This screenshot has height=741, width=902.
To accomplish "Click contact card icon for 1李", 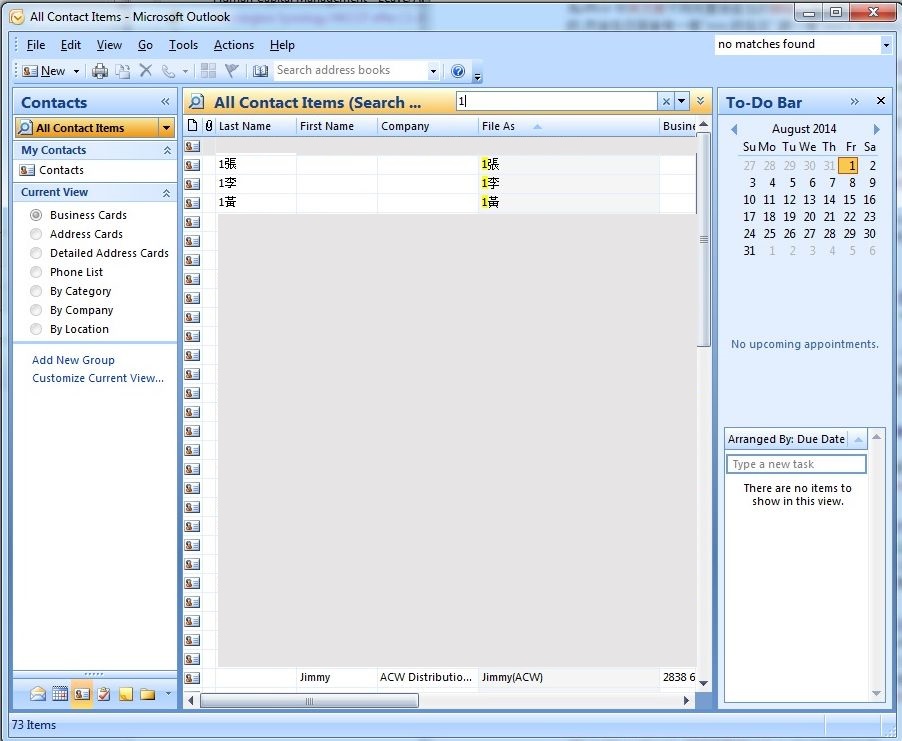I will [192, 184].
